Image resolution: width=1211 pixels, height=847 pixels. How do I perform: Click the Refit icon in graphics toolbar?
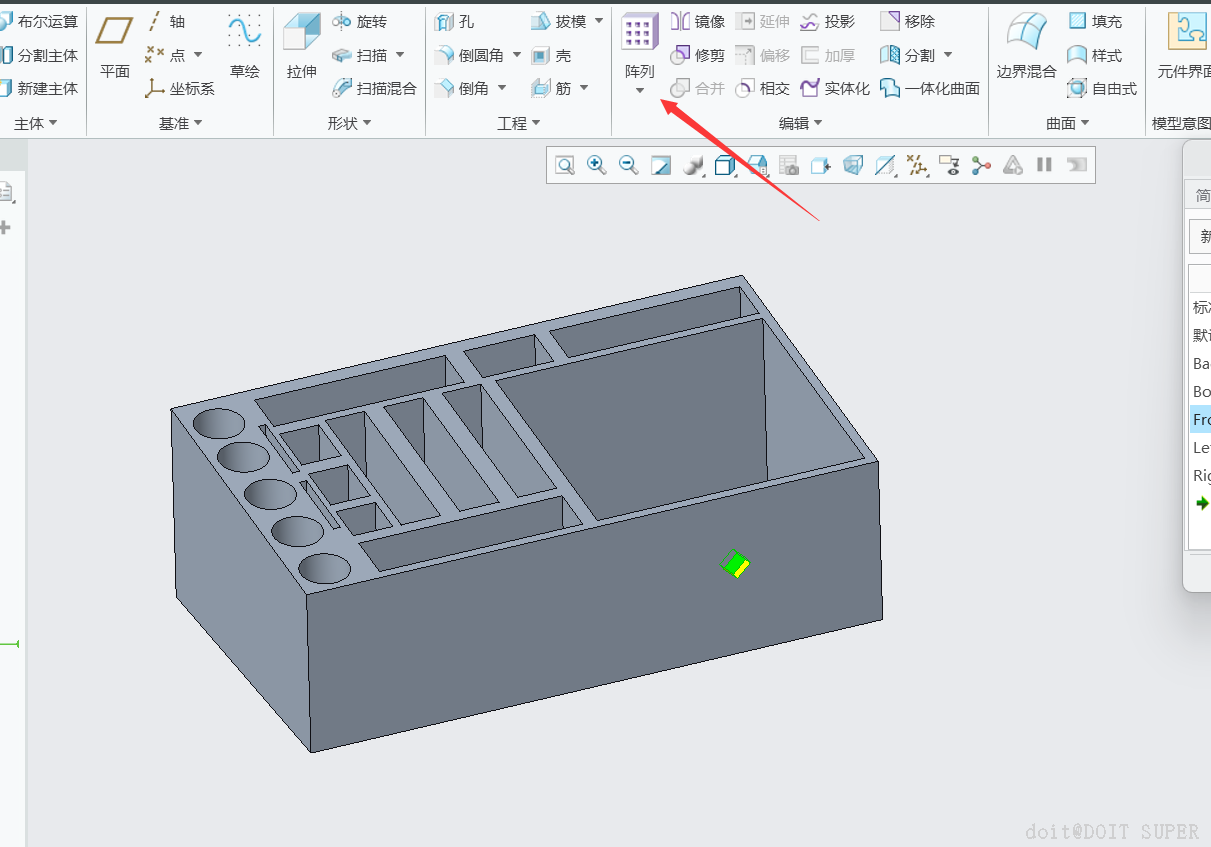click(x=565, y=165)
